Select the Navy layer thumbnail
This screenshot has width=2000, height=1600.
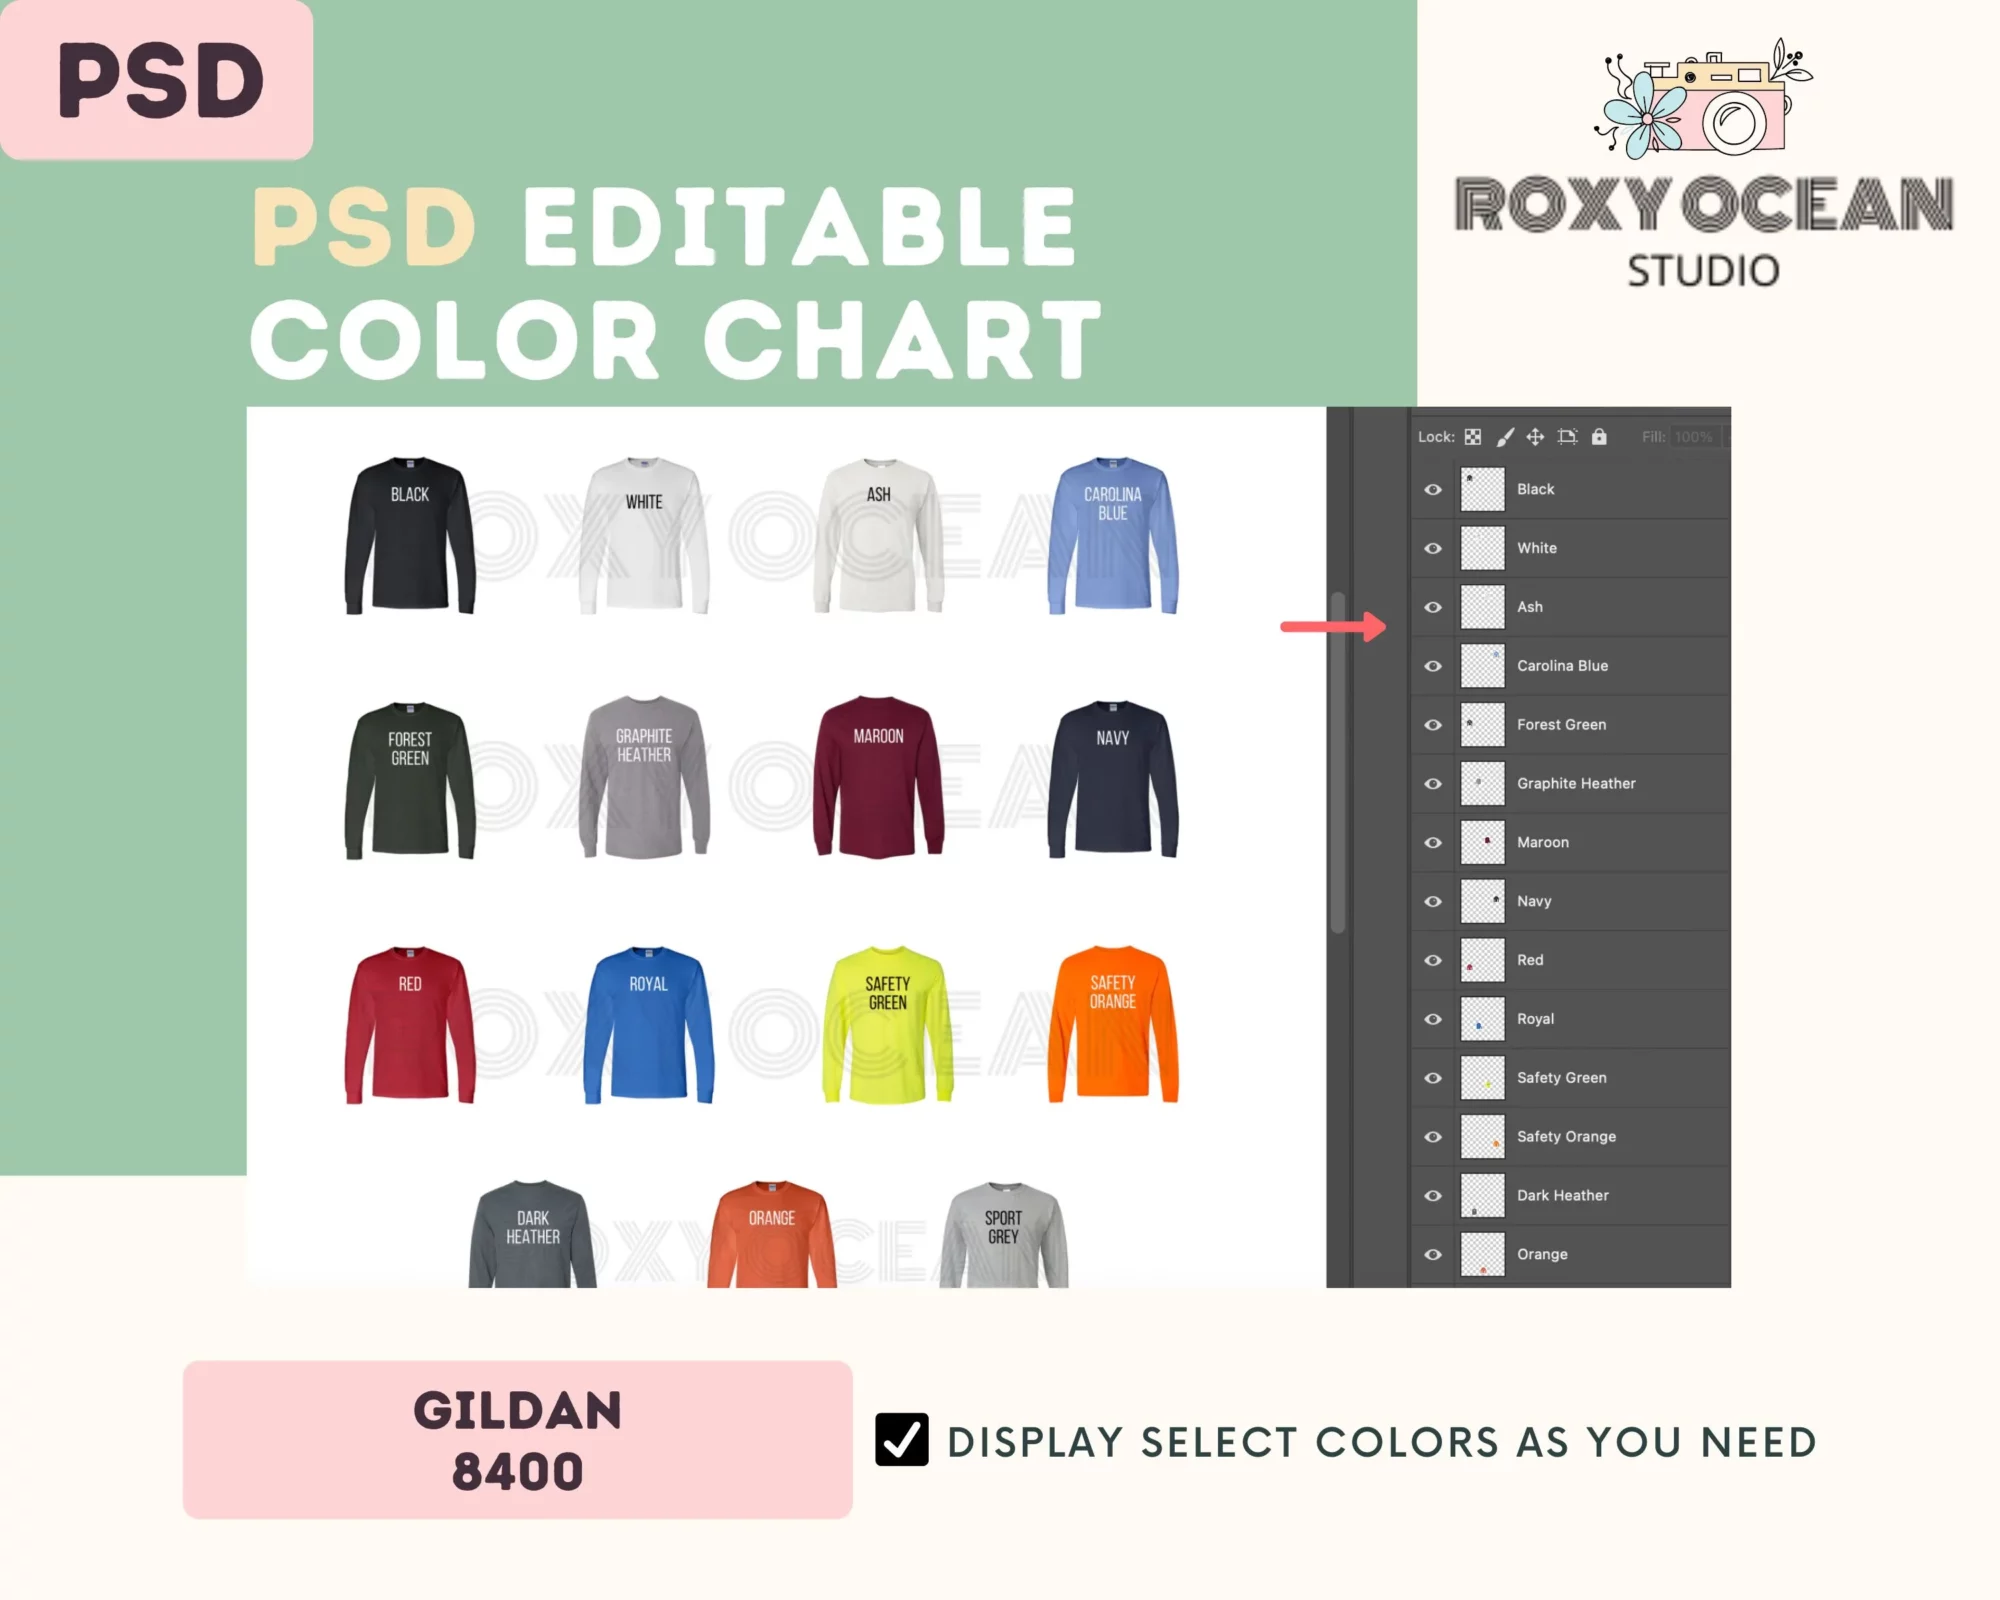[1482, 900]
